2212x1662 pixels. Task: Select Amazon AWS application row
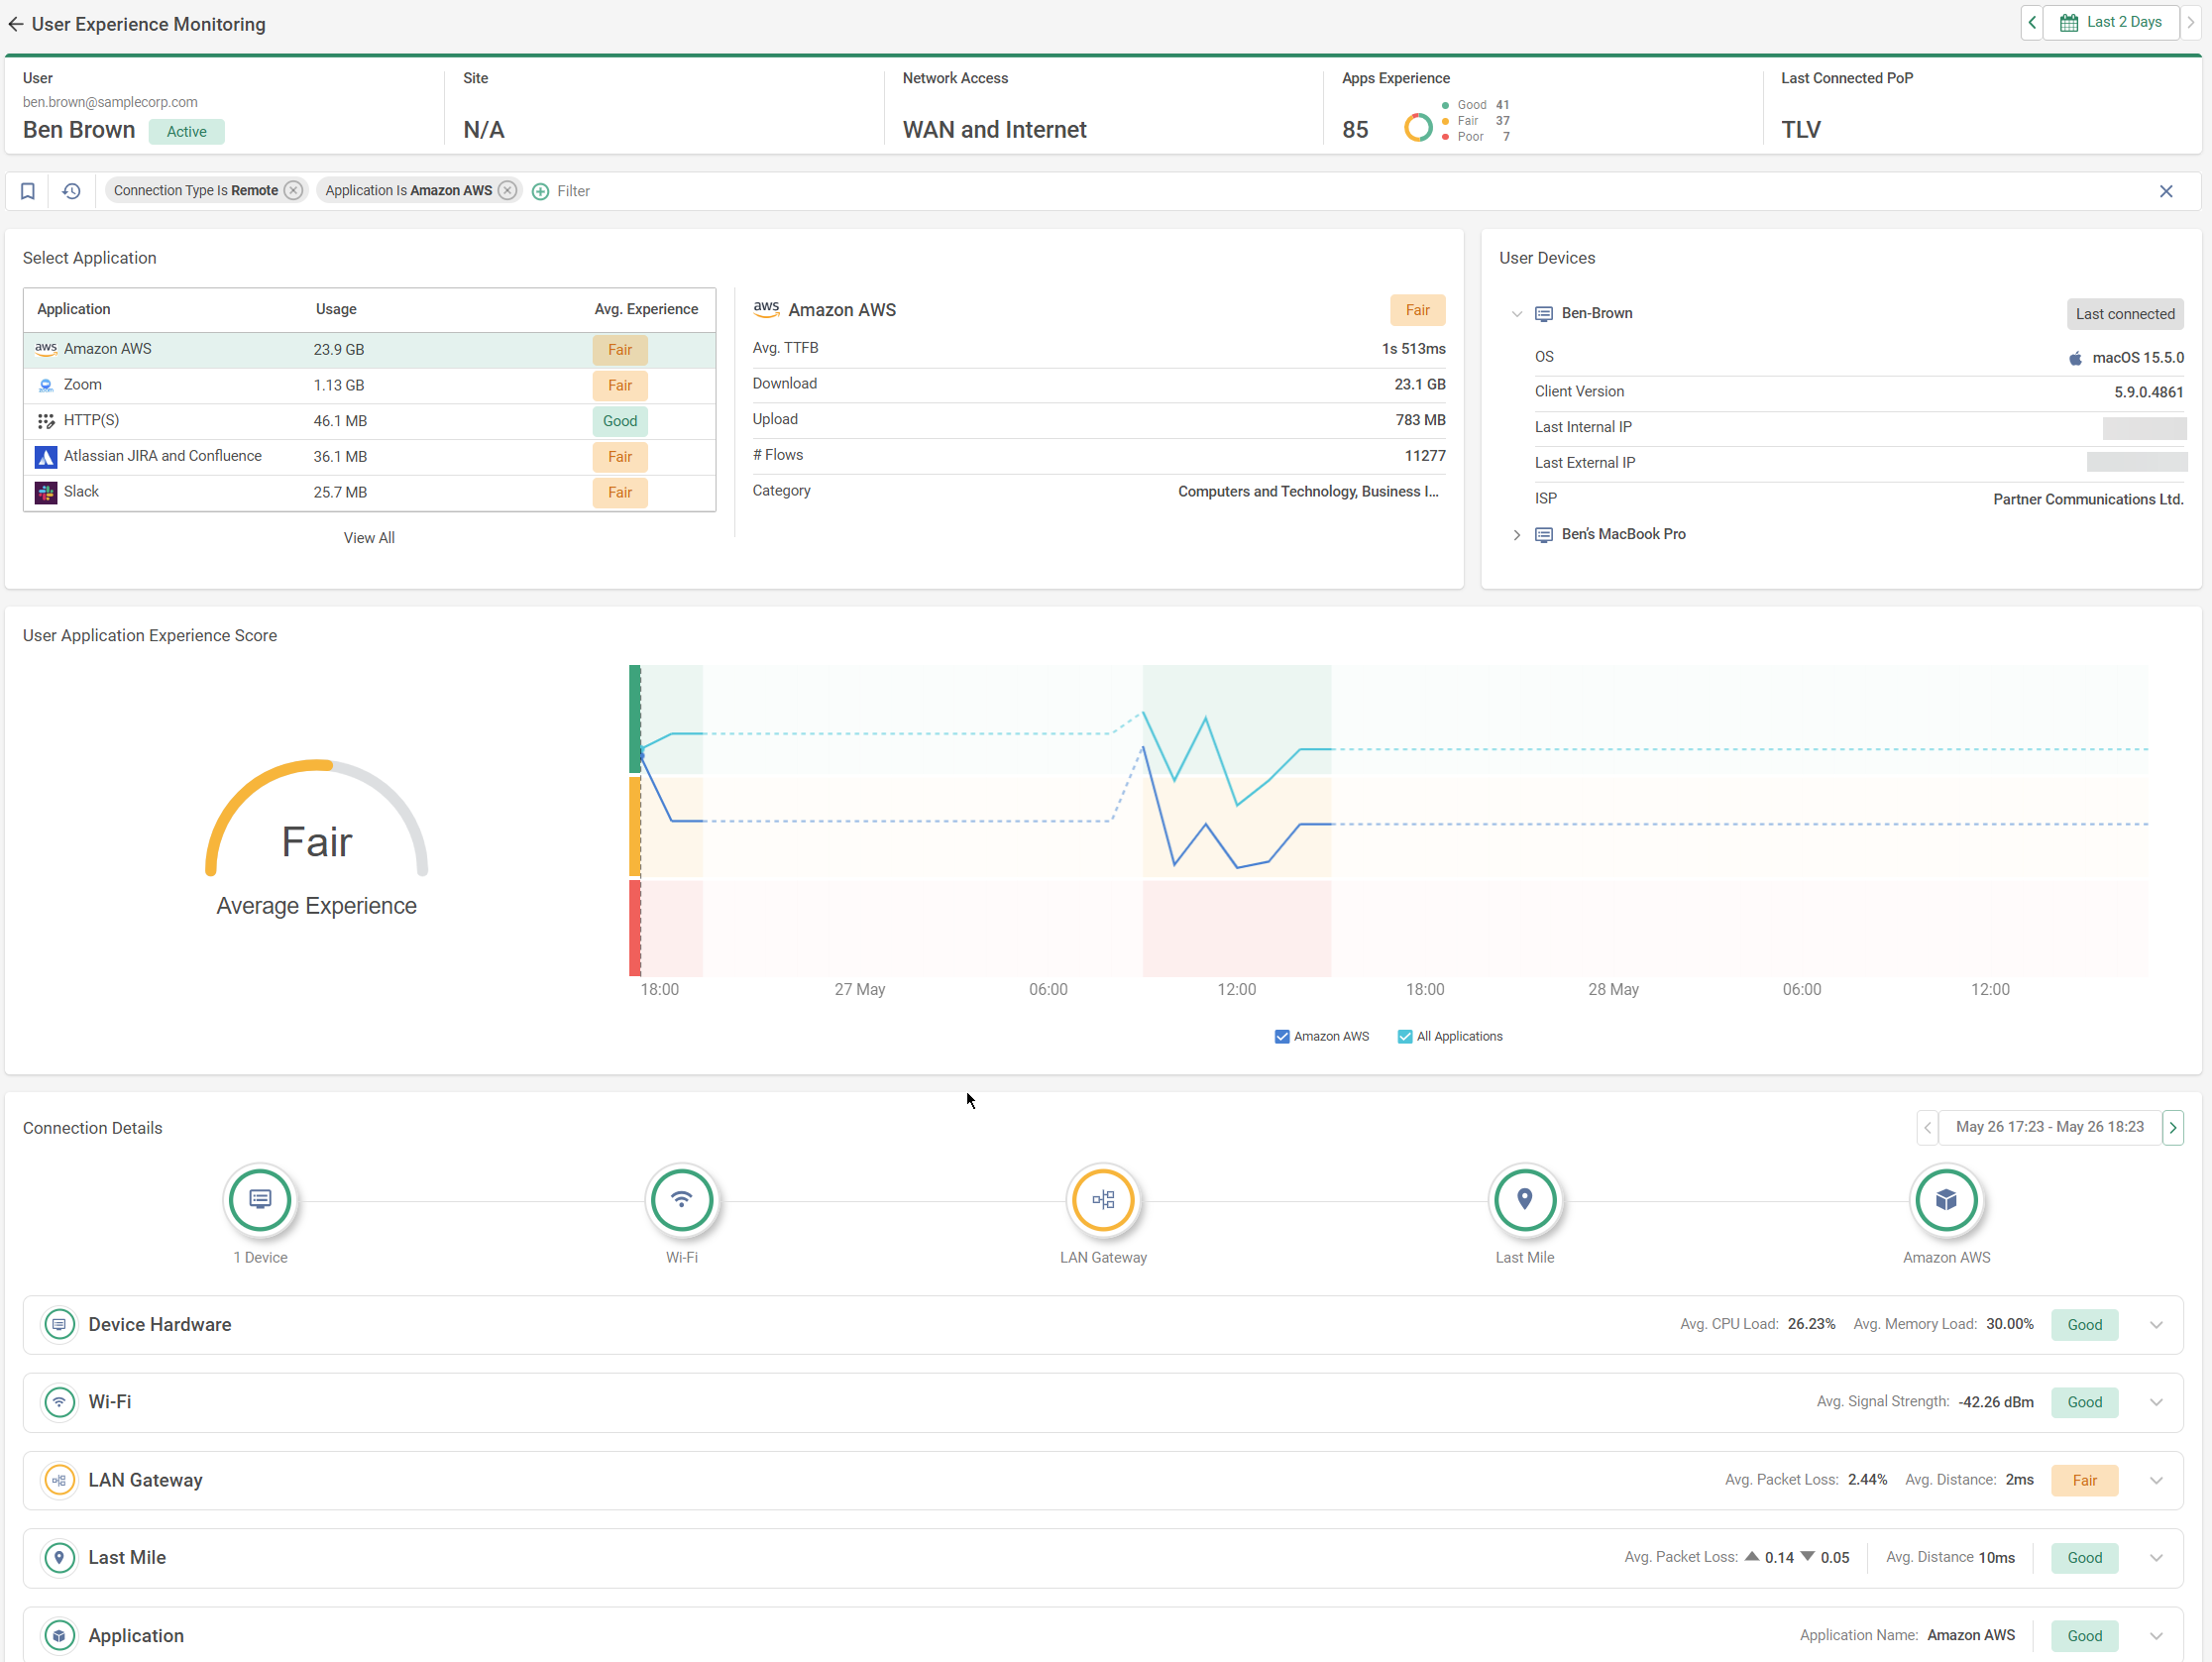pos(369,350)
